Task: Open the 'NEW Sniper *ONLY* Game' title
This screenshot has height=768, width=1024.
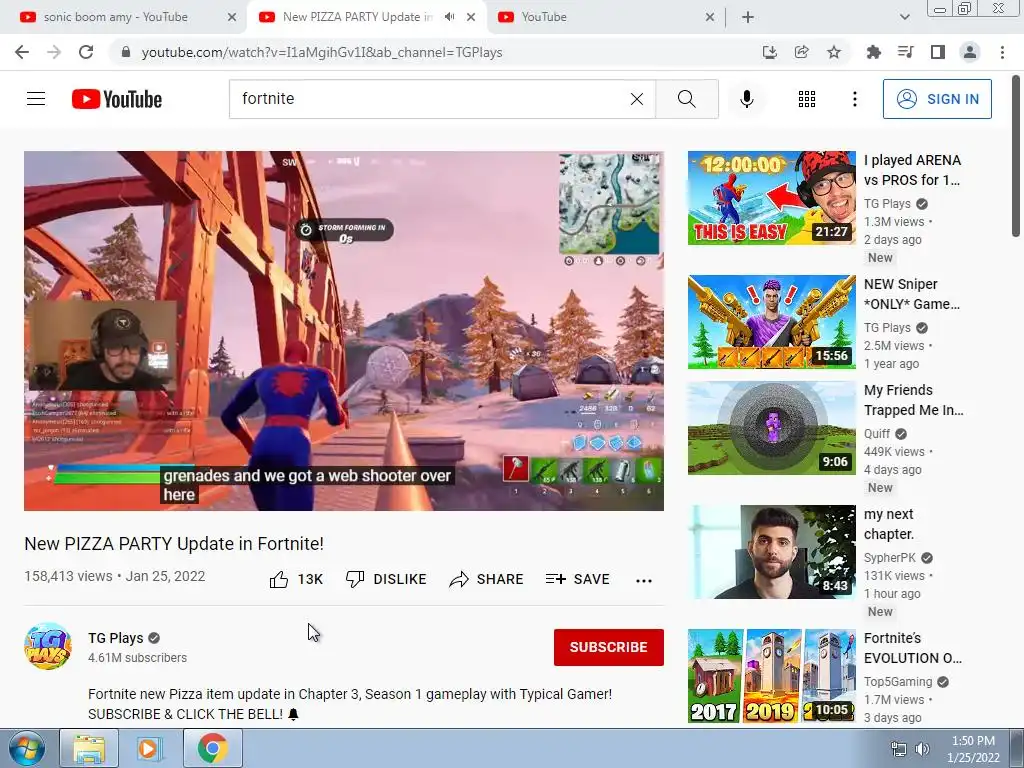Action: [912, 294]
